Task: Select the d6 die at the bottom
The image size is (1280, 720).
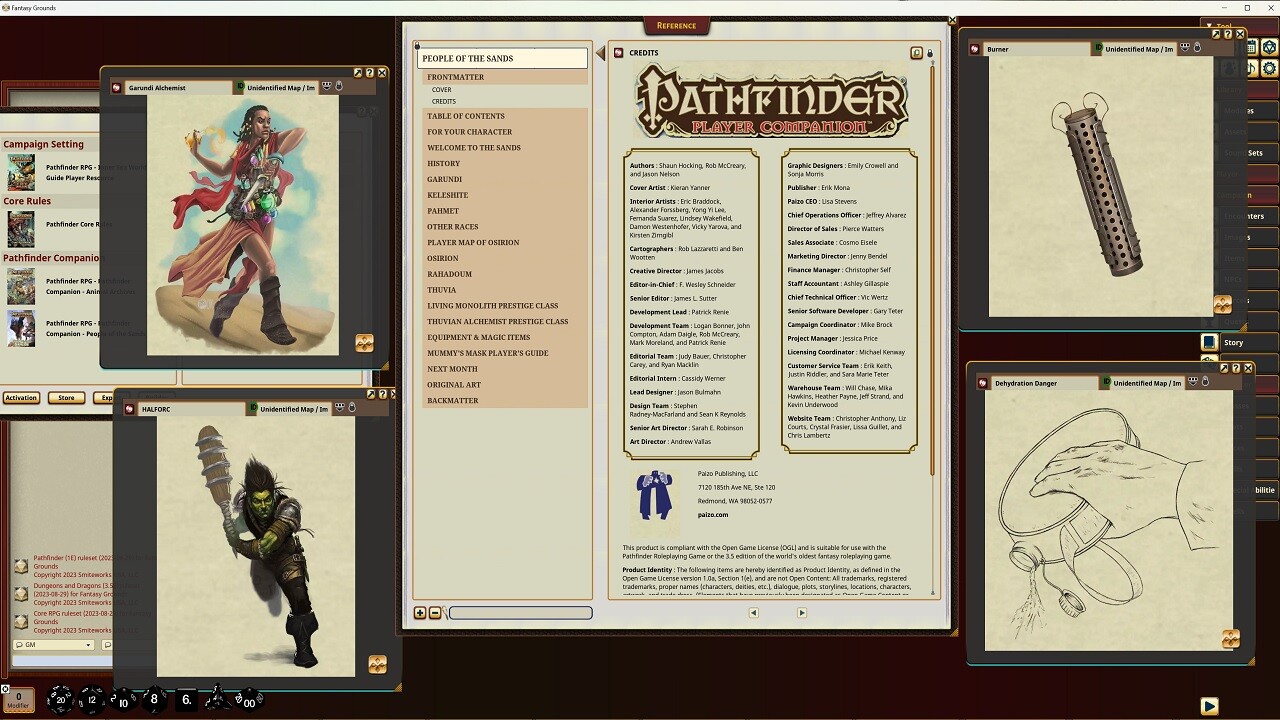Action: 186,699
